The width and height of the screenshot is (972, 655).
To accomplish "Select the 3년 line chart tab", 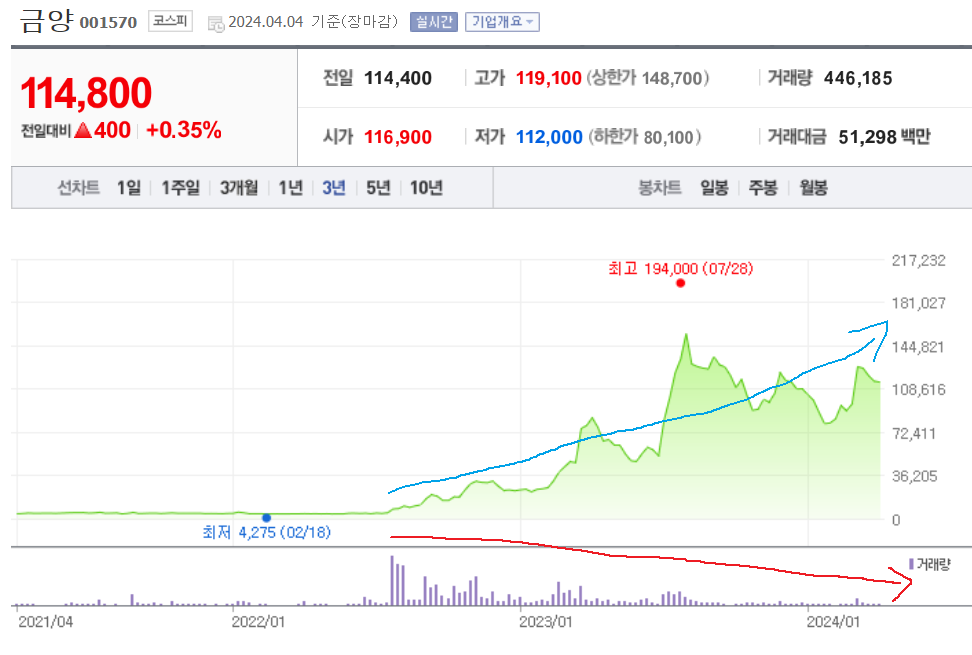I will pyautogui.click(x=334, y=188).
